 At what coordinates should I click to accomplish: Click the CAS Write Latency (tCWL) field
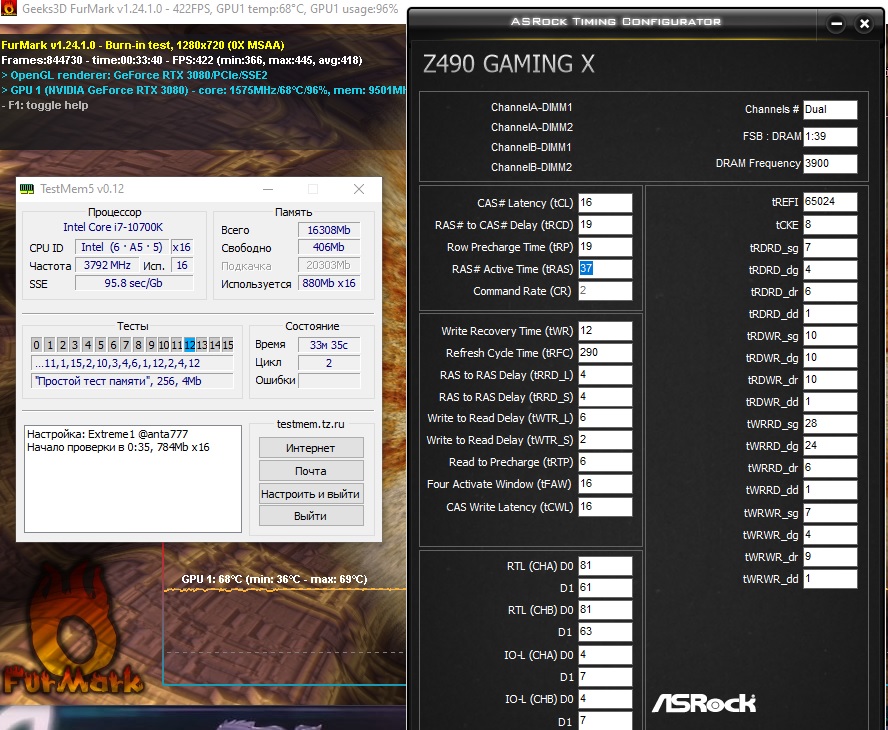point(605,507)
